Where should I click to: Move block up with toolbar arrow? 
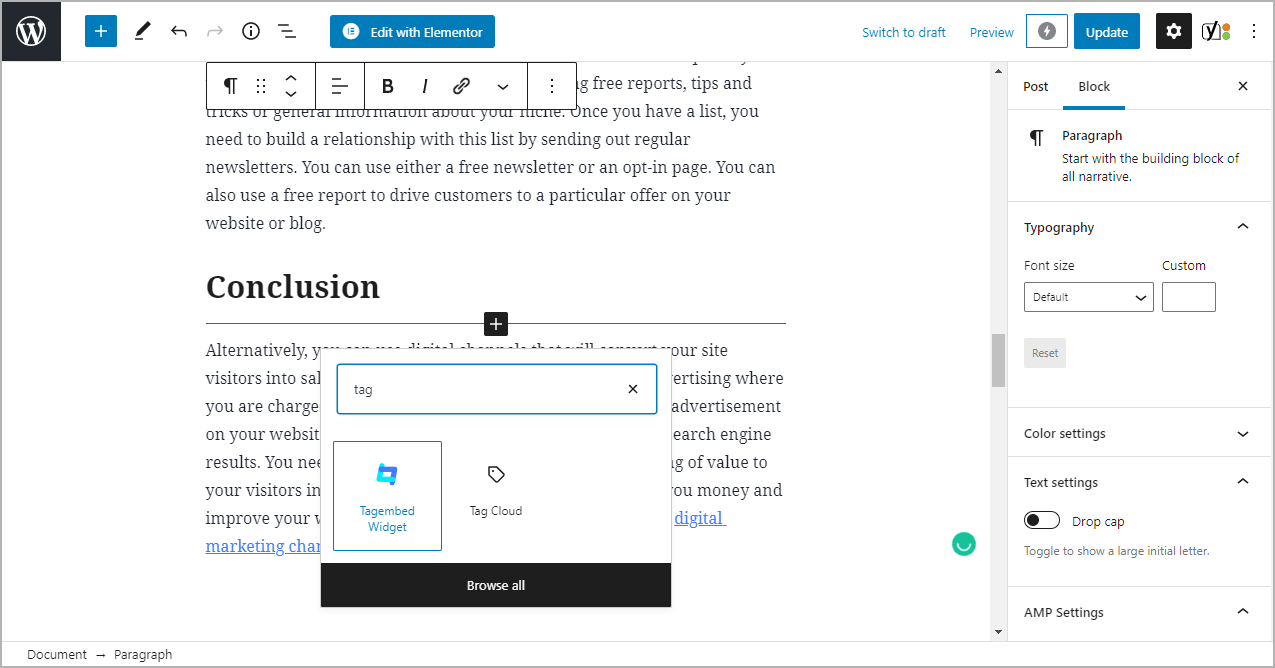291,77
